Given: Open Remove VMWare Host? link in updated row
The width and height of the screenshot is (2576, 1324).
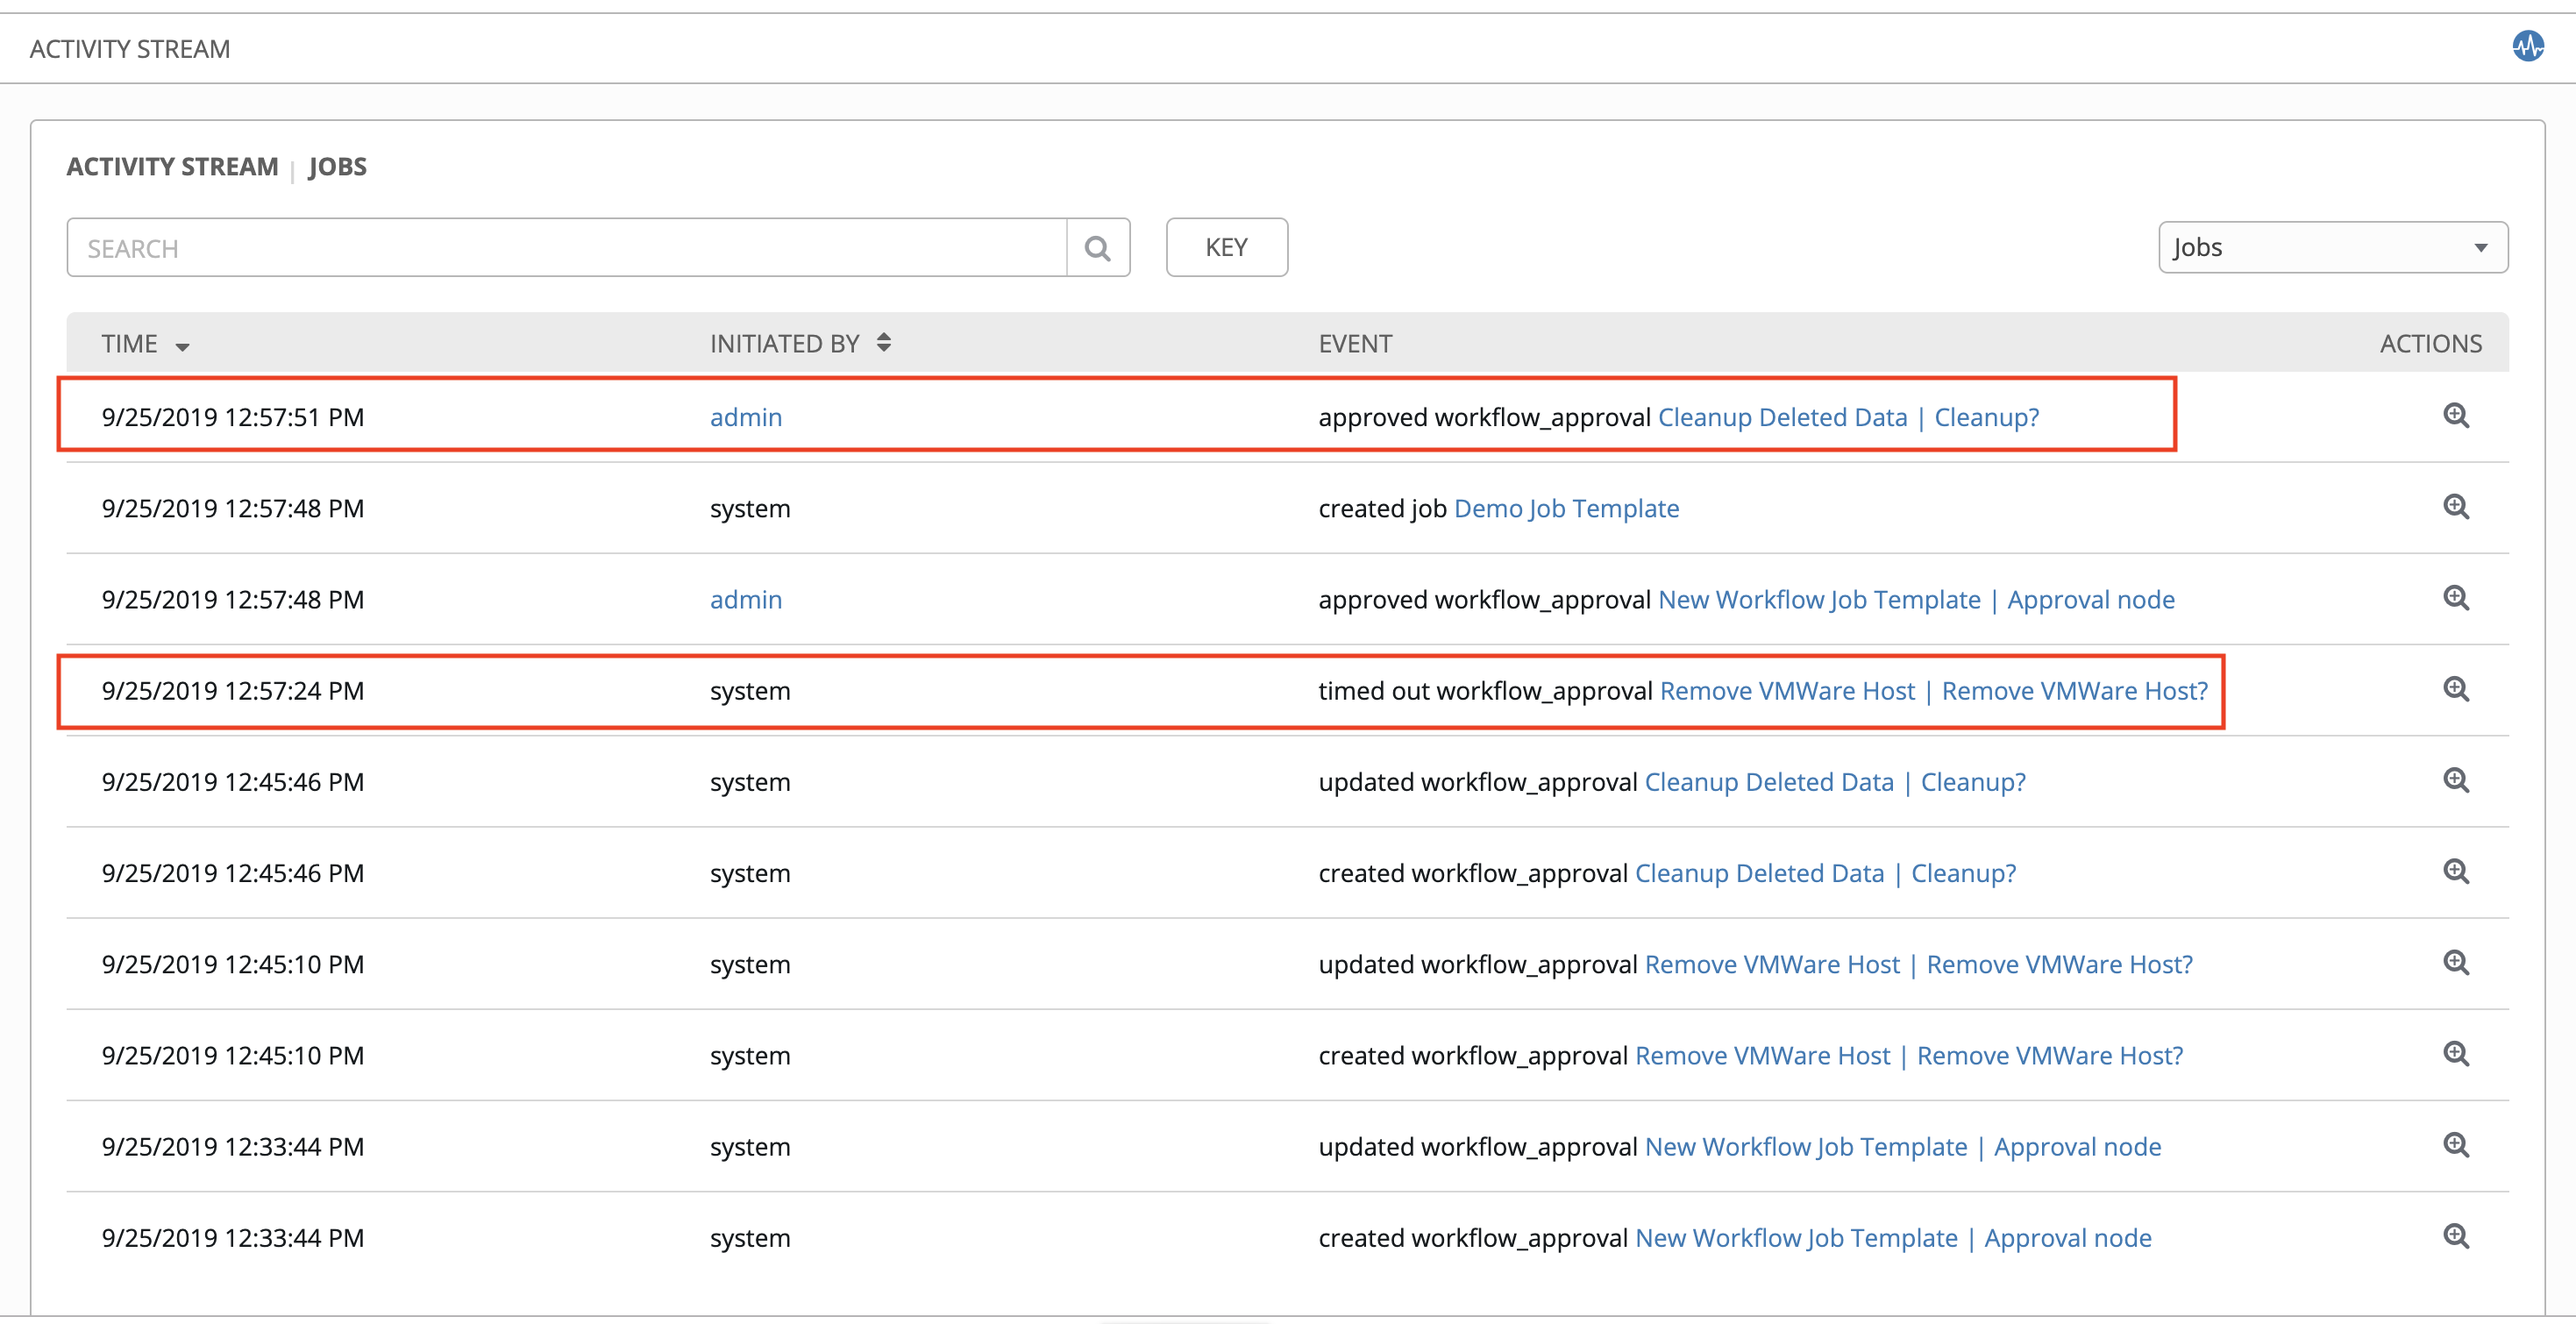Looking at the screenshot, I should click(x=2059, y=964).
